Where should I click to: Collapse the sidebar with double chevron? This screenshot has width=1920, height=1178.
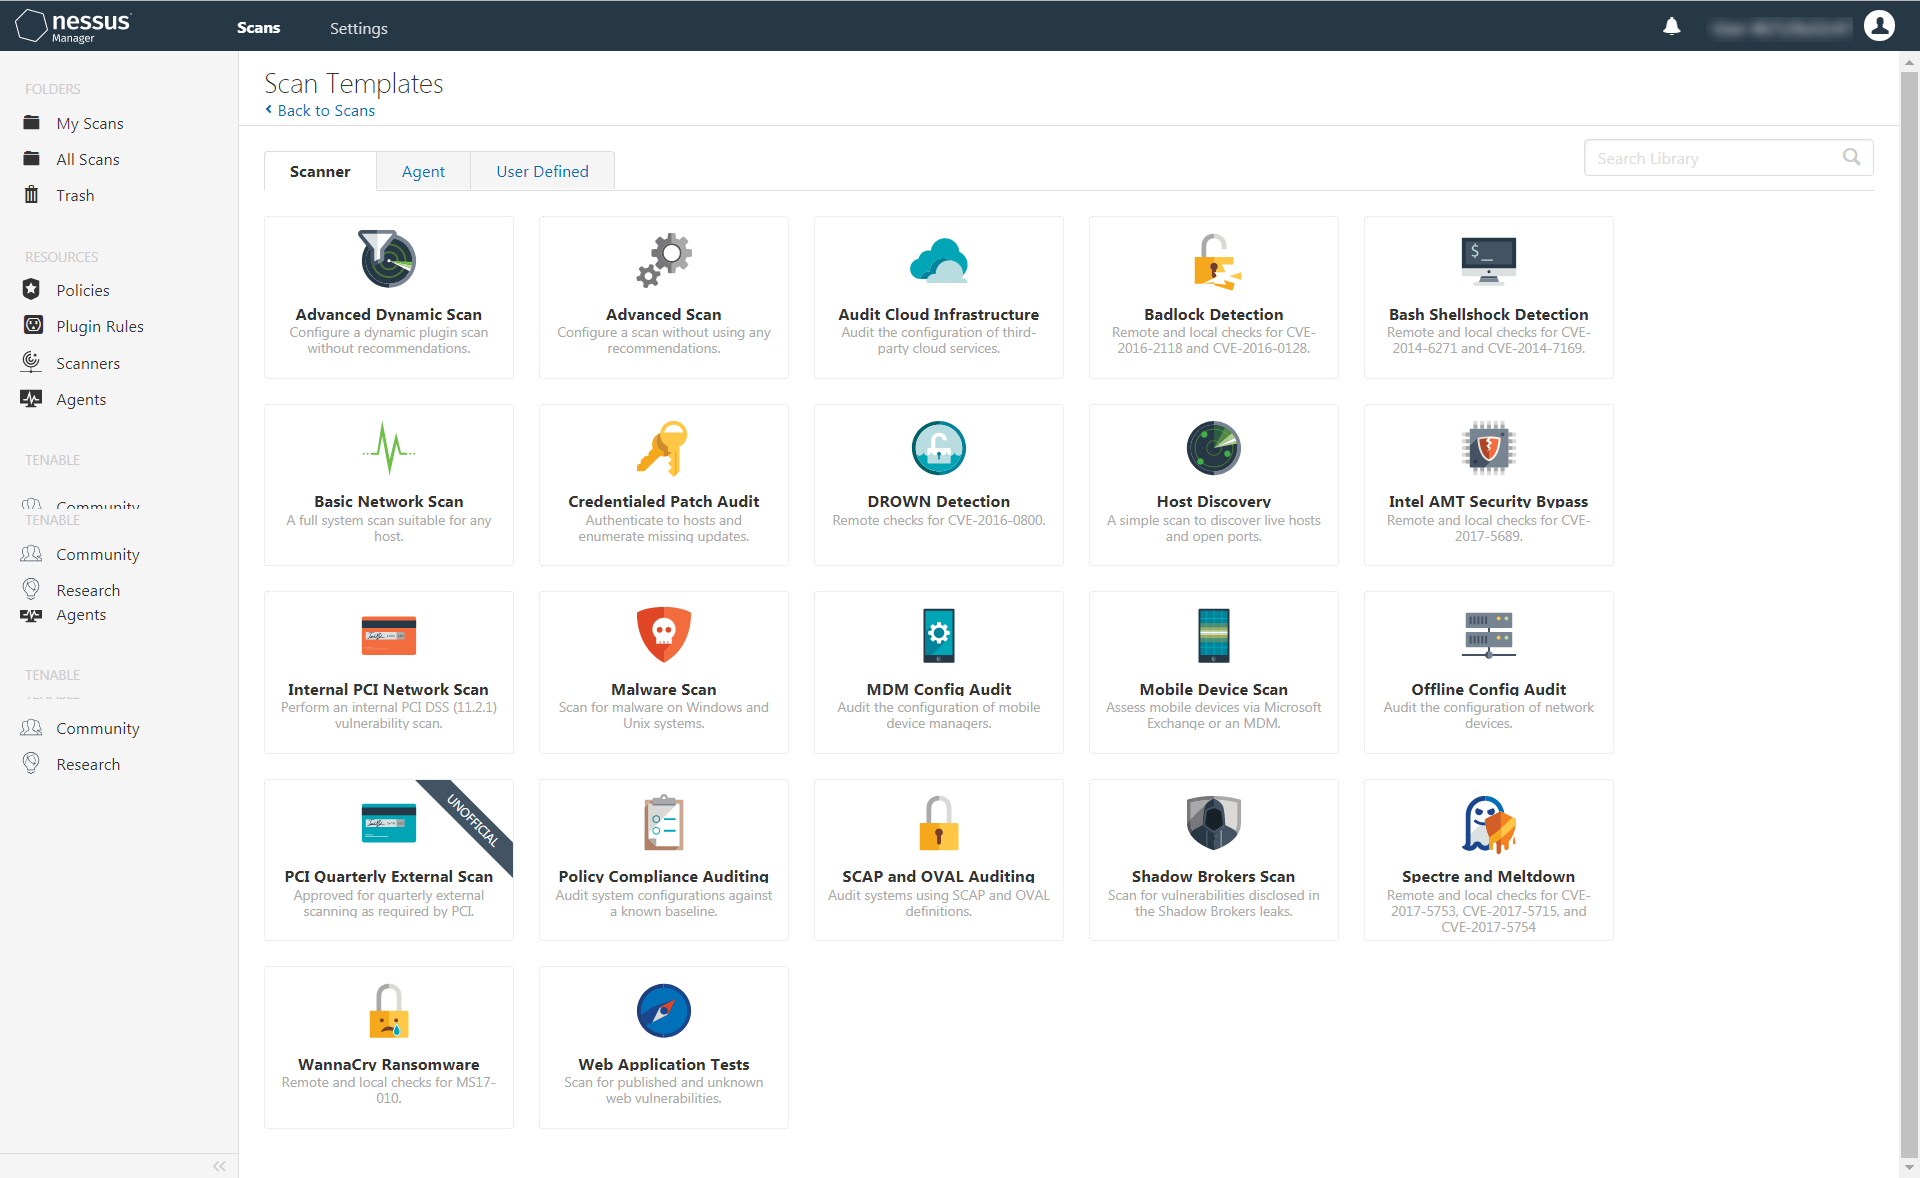(x=219, y=1166)
